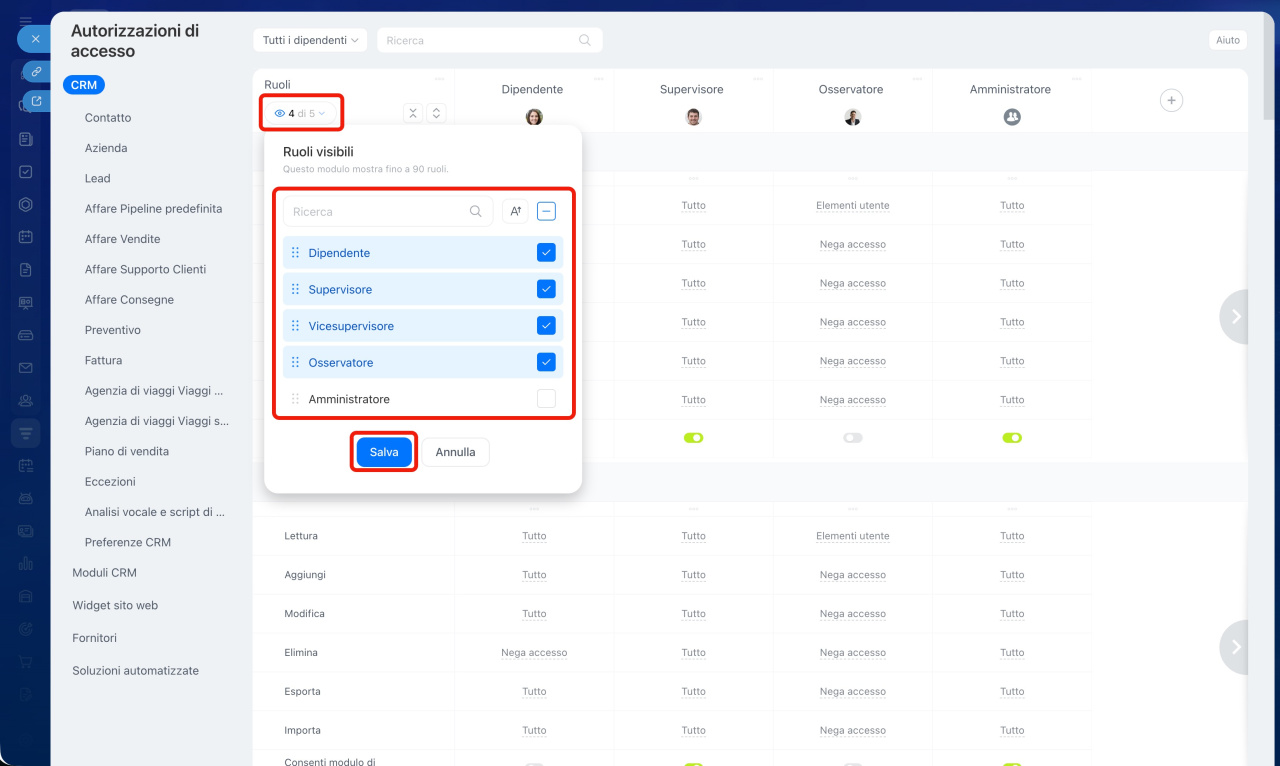Click the right arrow to scroll role columns

pyautogui.click(x=1236, y=316)
